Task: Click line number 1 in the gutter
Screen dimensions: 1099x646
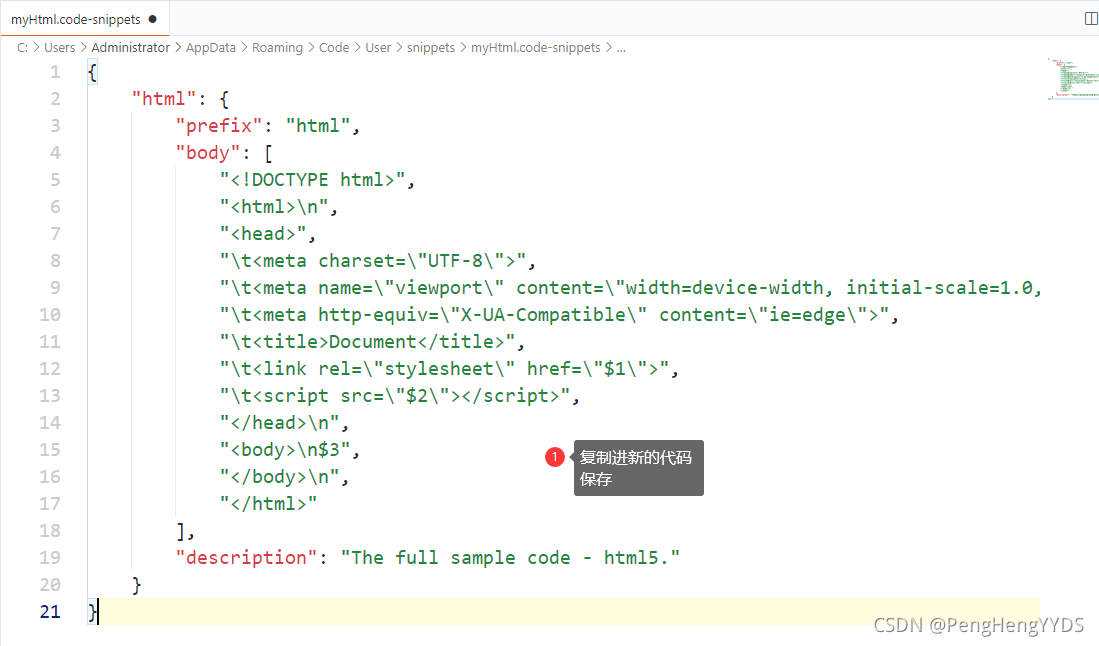Action: click(55, 72)
